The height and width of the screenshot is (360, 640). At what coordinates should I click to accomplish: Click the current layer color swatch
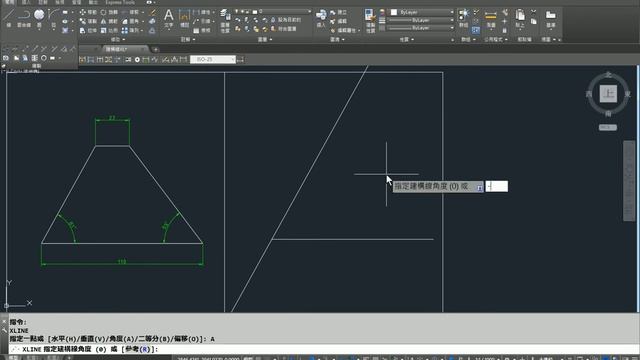point(255,11)
